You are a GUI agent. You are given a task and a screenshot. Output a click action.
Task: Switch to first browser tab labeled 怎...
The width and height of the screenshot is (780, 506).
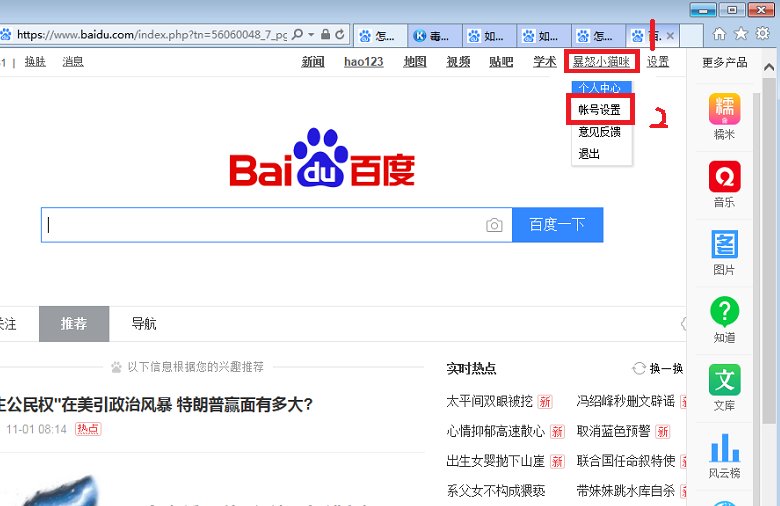coord(381,36)
